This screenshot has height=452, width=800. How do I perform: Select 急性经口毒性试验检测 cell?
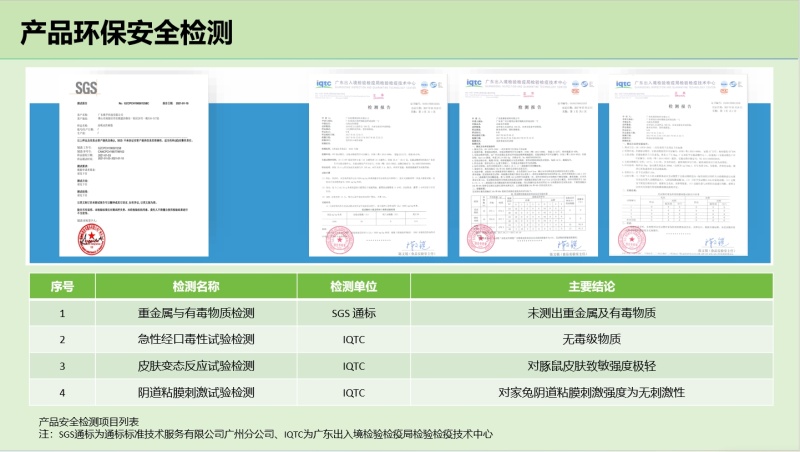point(196,339)
